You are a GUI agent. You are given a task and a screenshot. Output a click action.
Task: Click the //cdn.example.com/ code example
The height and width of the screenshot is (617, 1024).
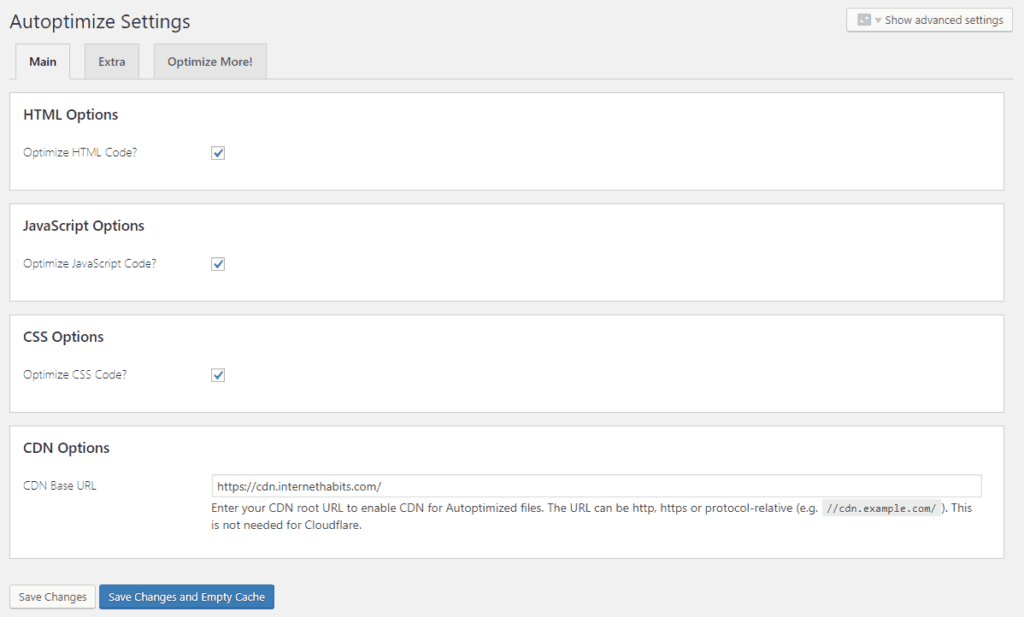(881, 509)
